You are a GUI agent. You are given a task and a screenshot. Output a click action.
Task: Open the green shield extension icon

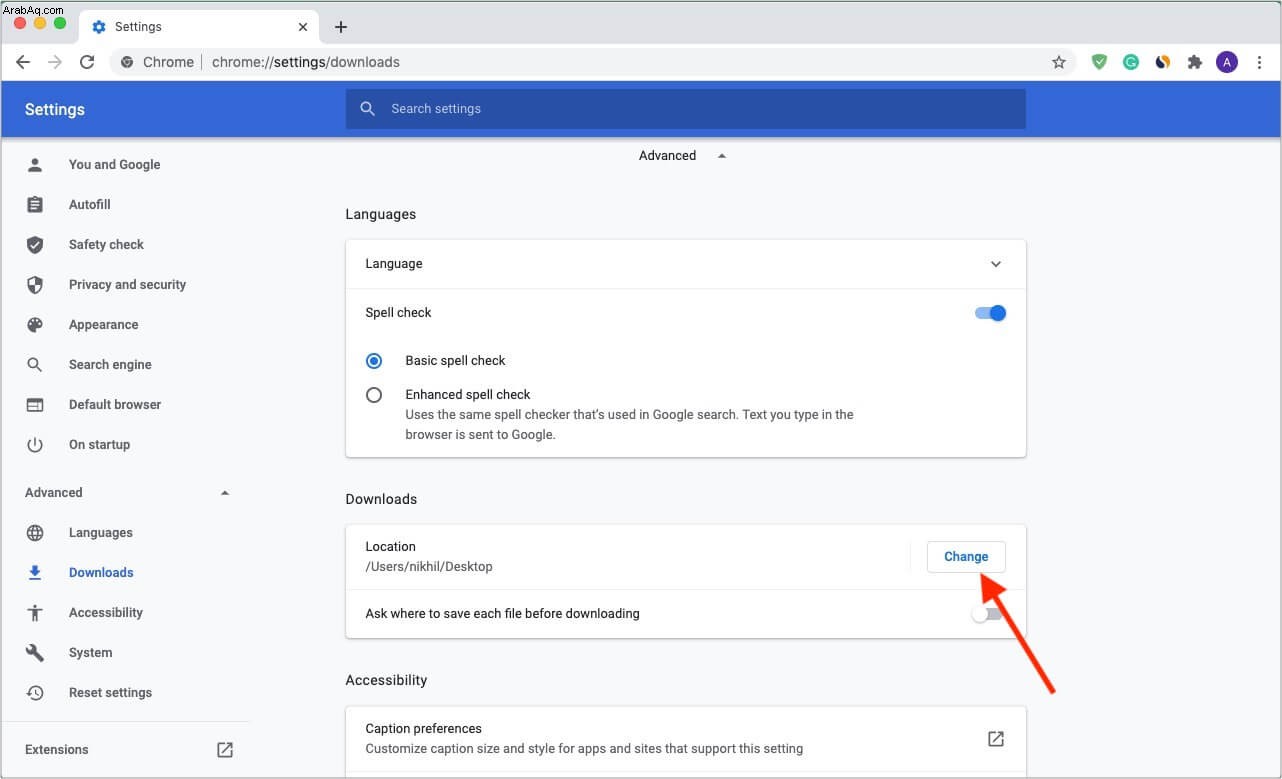pos(1099,62)
